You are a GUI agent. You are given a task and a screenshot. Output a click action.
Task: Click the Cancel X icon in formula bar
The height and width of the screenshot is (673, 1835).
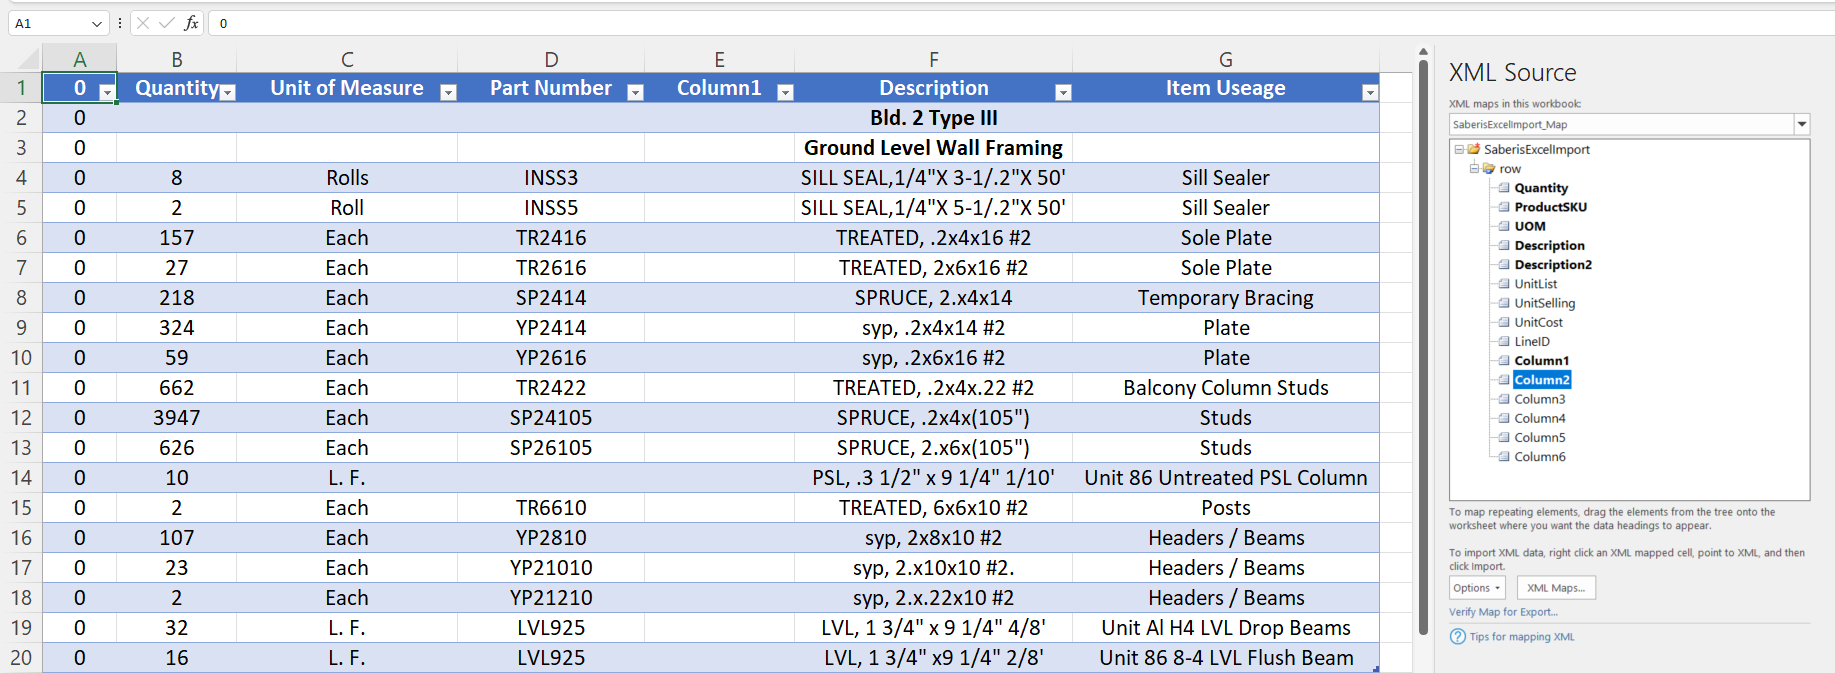coord(143,23)
